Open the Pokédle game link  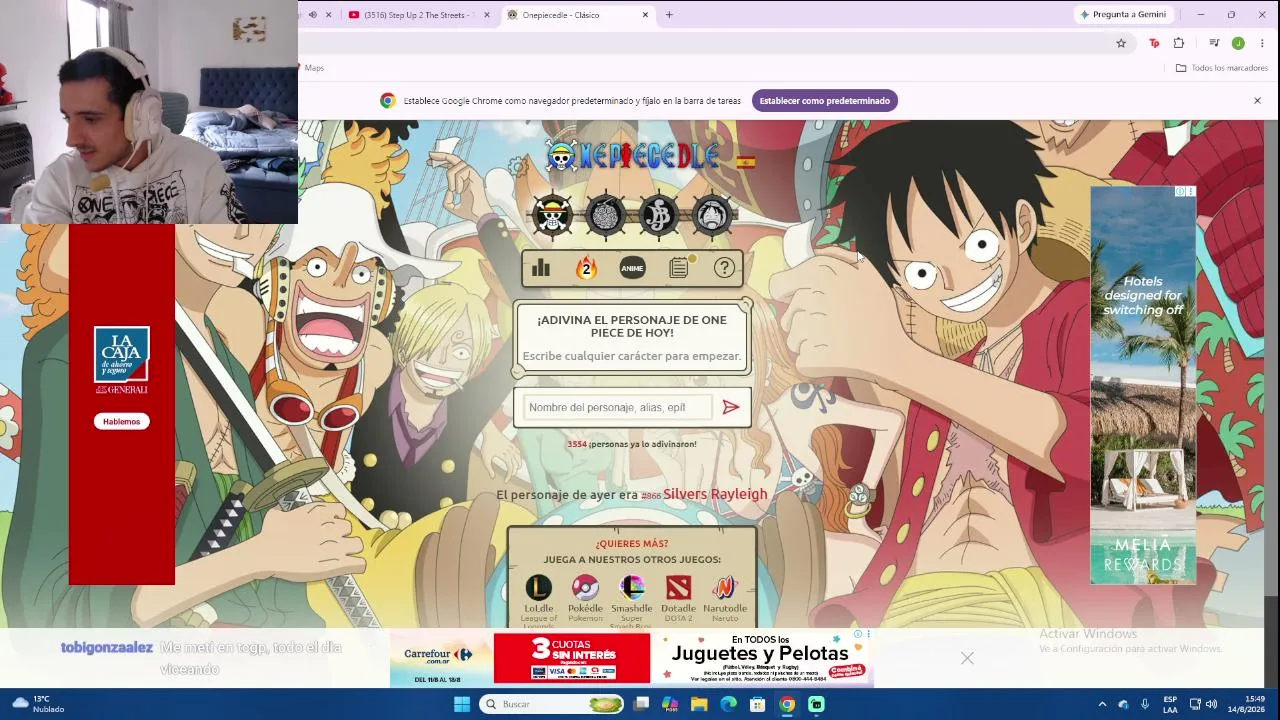(586, 596)
